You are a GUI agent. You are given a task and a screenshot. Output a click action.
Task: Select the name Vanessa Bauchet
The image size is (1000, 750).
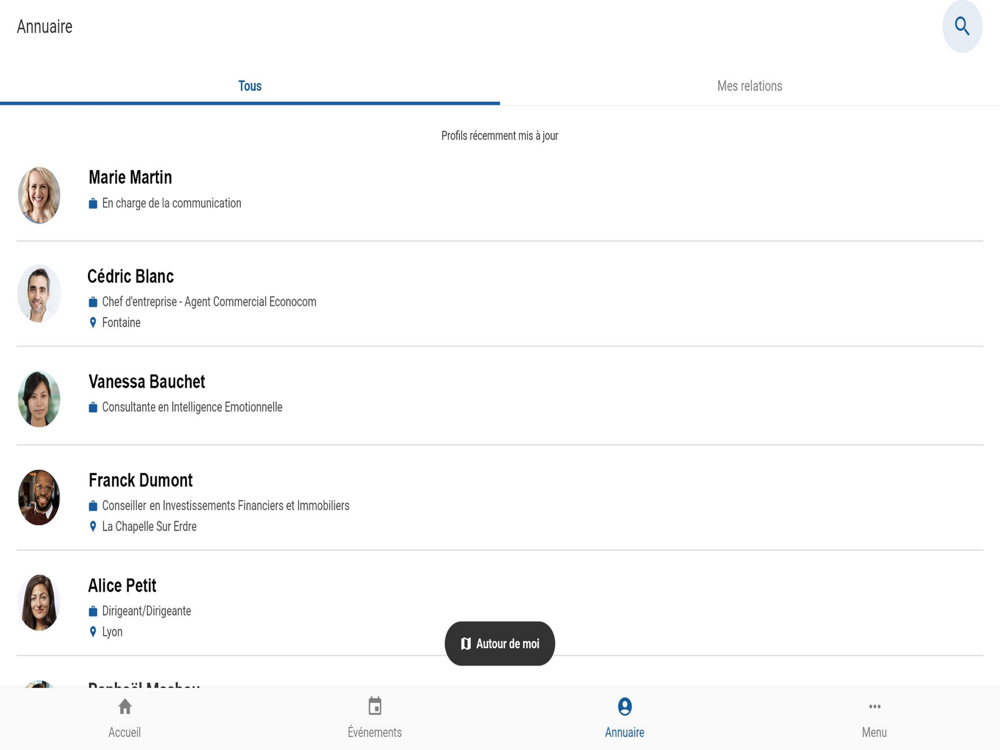pyautogui.click(x=147, y=381)
